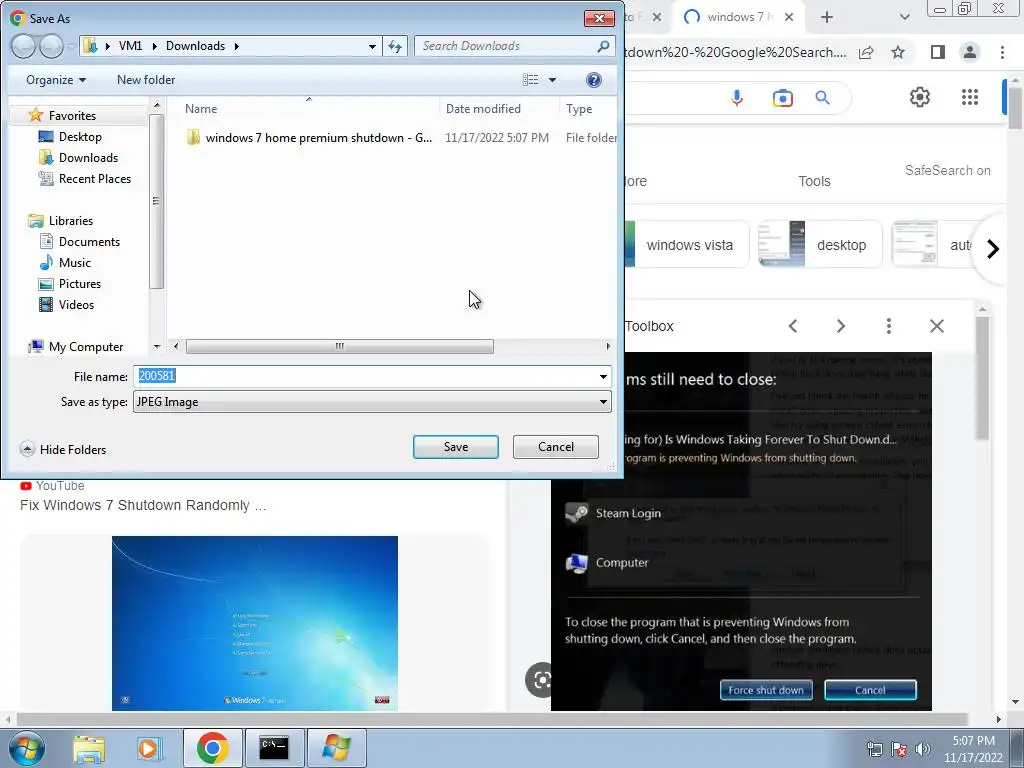Click the file list horizontal scrollbar
Screen dimensions: 1024x768
(340, 346)
